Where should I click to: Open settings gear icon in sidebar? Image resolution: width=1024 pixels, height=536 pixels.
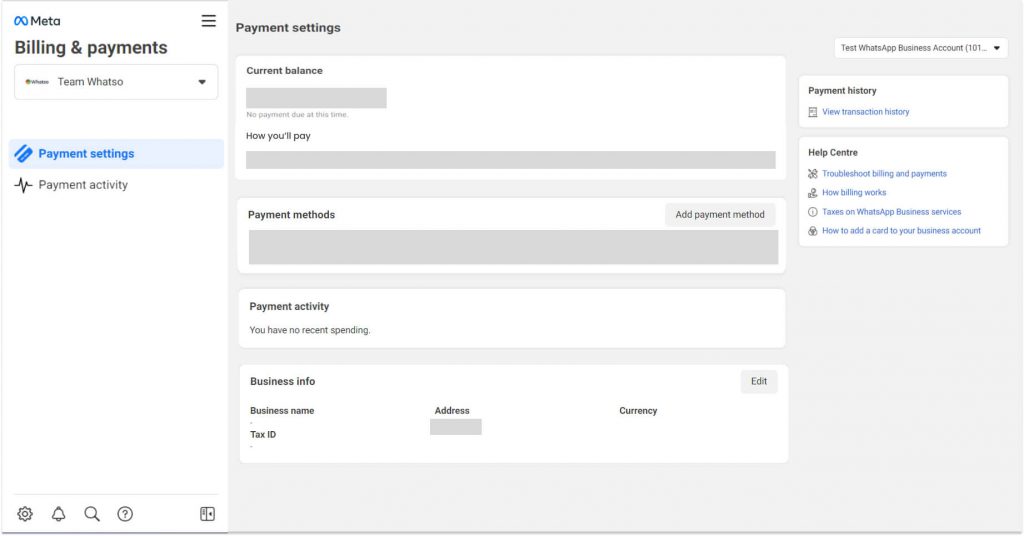pyautogui.click(x=25, y=514)
